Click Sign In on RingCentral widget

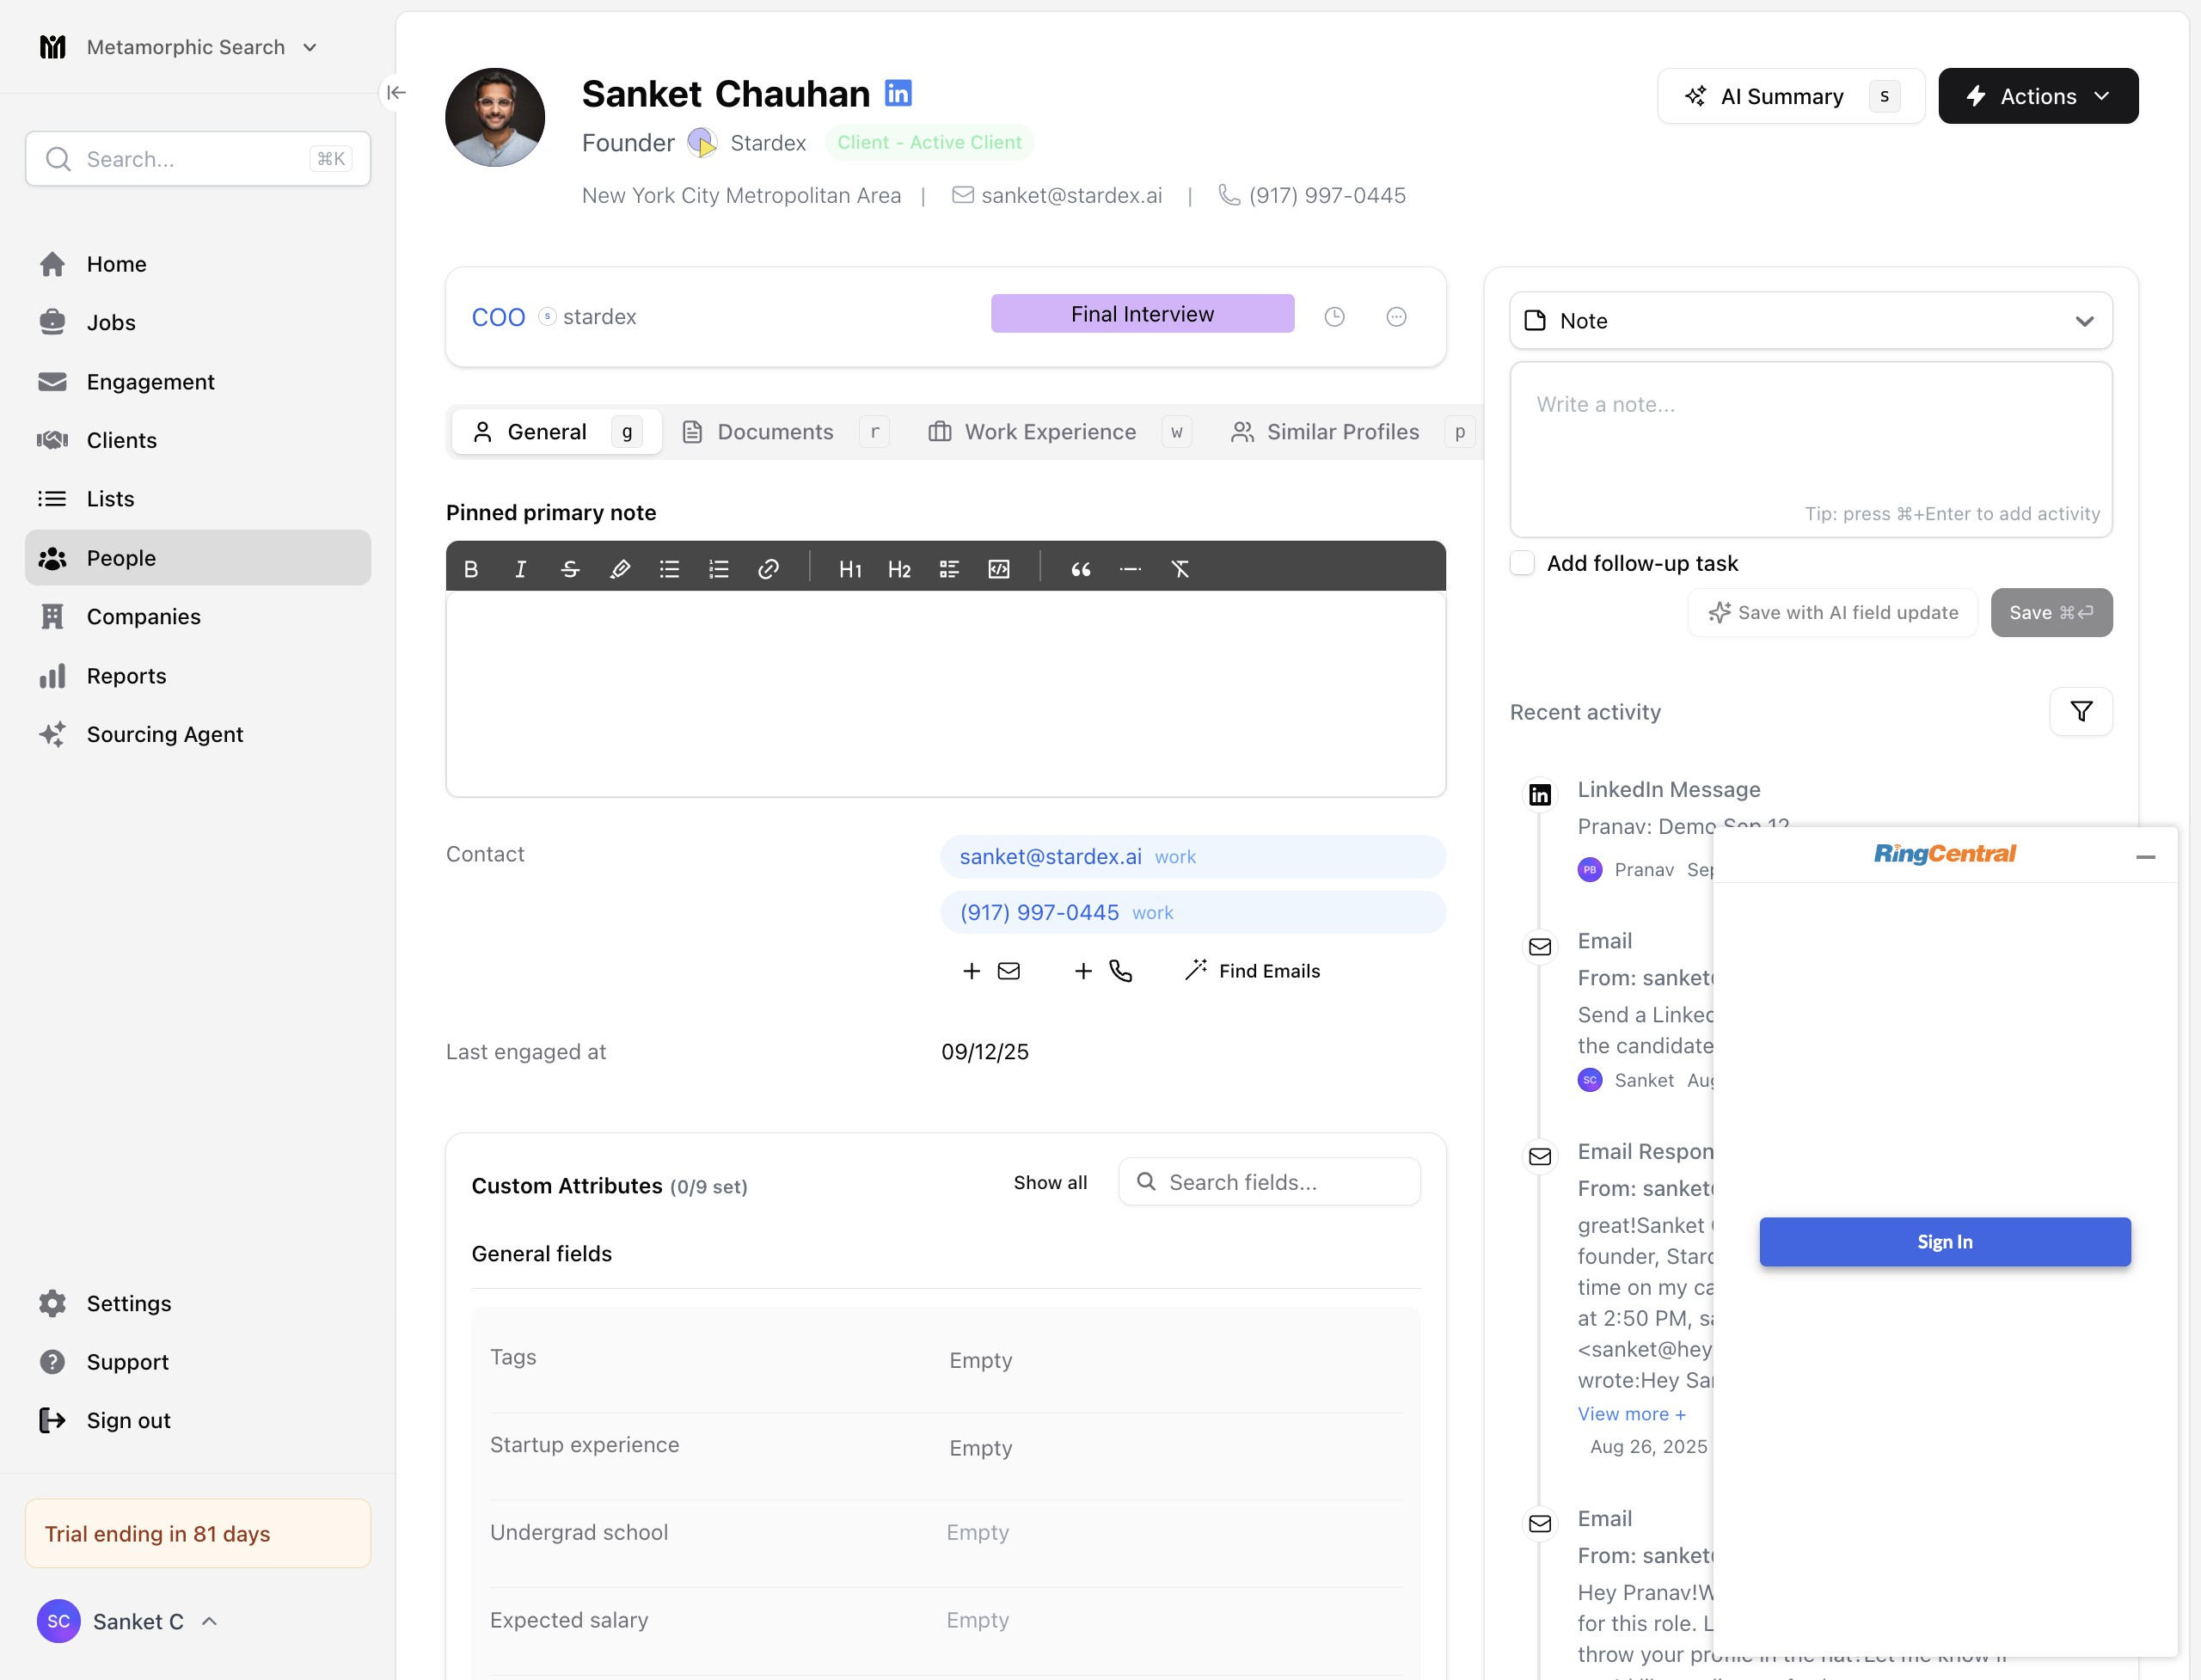click(1945, 1242)
